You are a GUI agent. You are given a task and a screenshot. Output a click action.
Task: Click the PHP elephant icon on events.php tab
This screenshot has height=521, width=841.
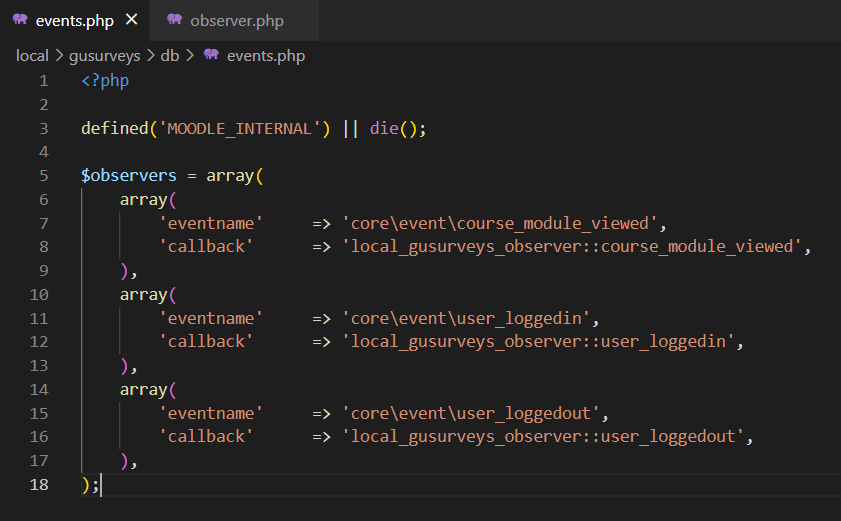click(20, 19)
